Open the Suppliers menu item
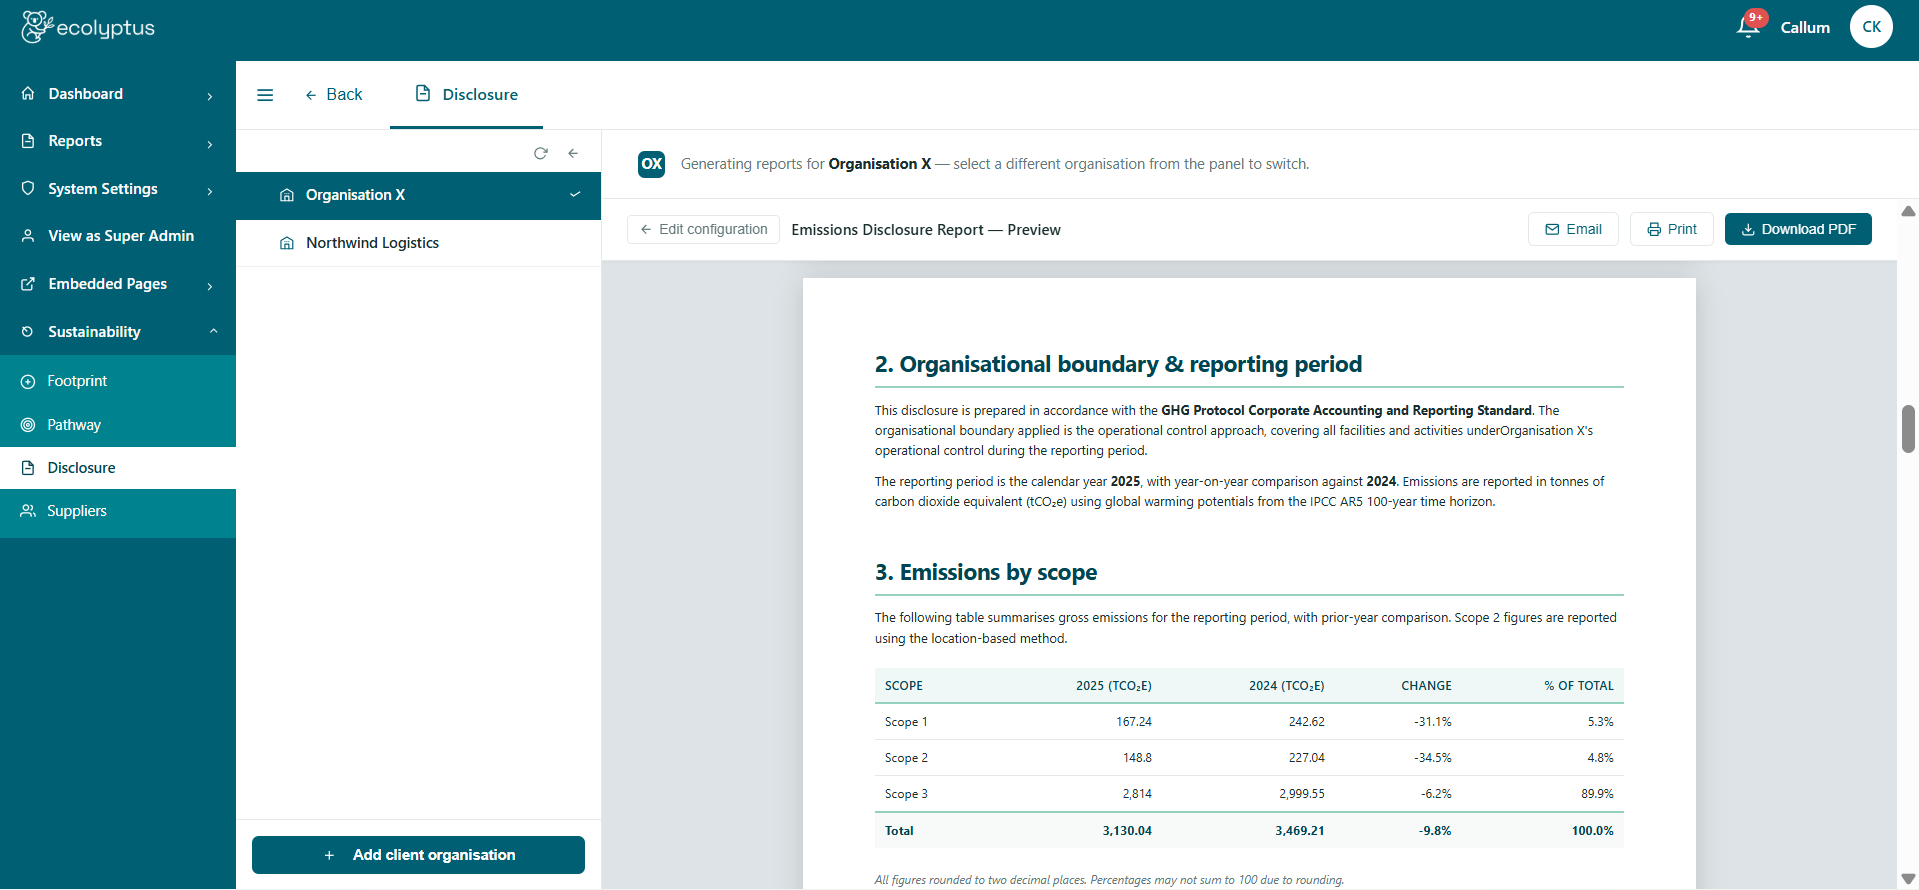 [x=118, y=511]
